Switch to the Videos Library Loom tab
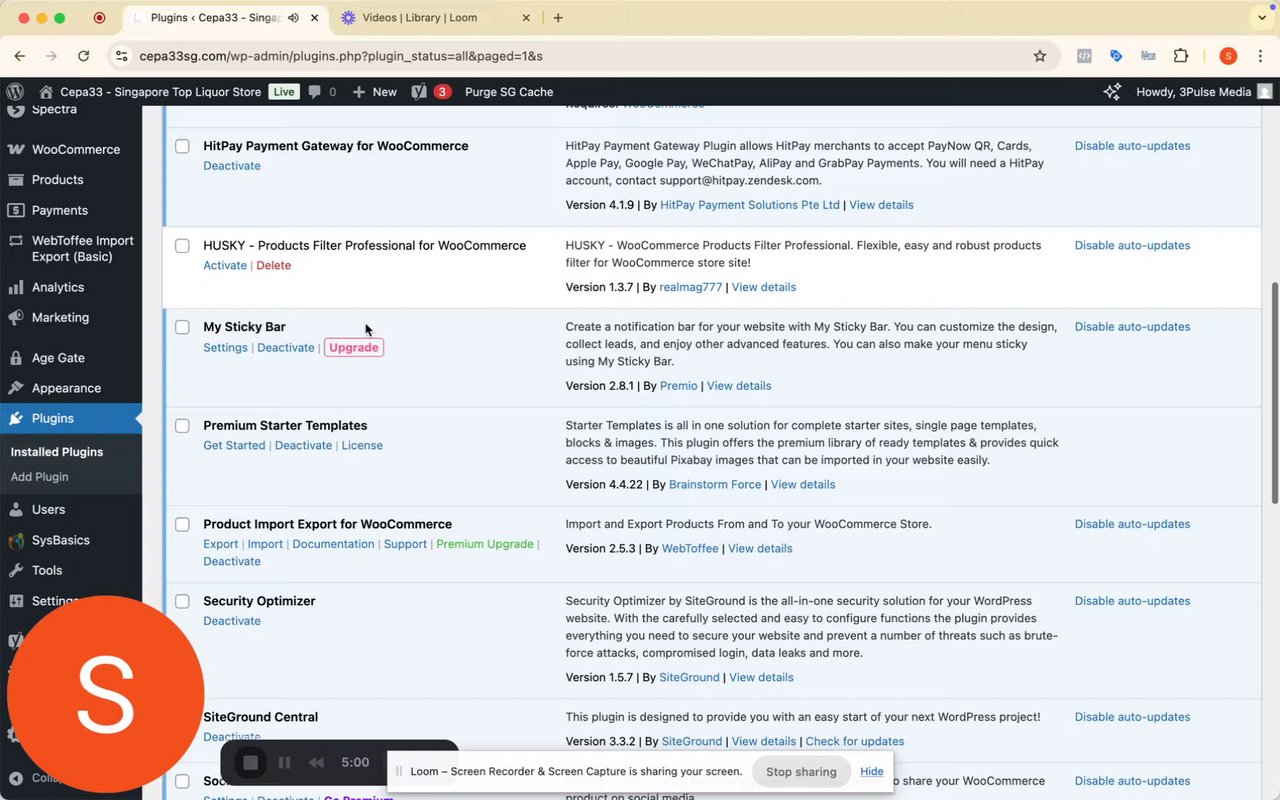1280x800 pixels. coord(420,18)
